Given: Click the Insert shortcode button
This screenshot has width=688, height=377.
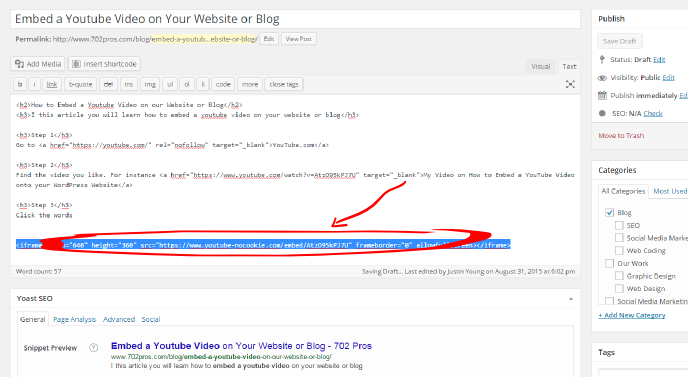Looking at the screenshot, I should coord(104,64).
